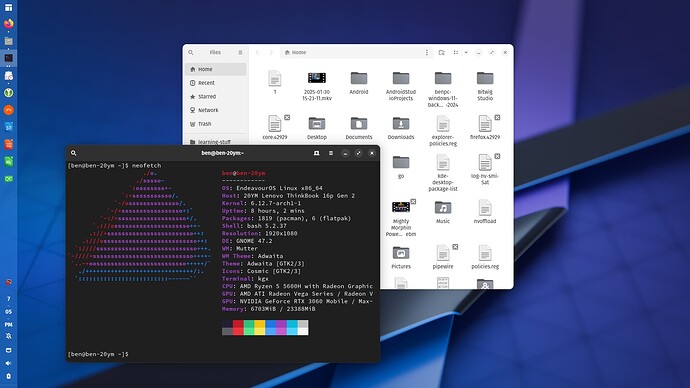
Task: Open the view options dropdown in Files
Action: 466,52
